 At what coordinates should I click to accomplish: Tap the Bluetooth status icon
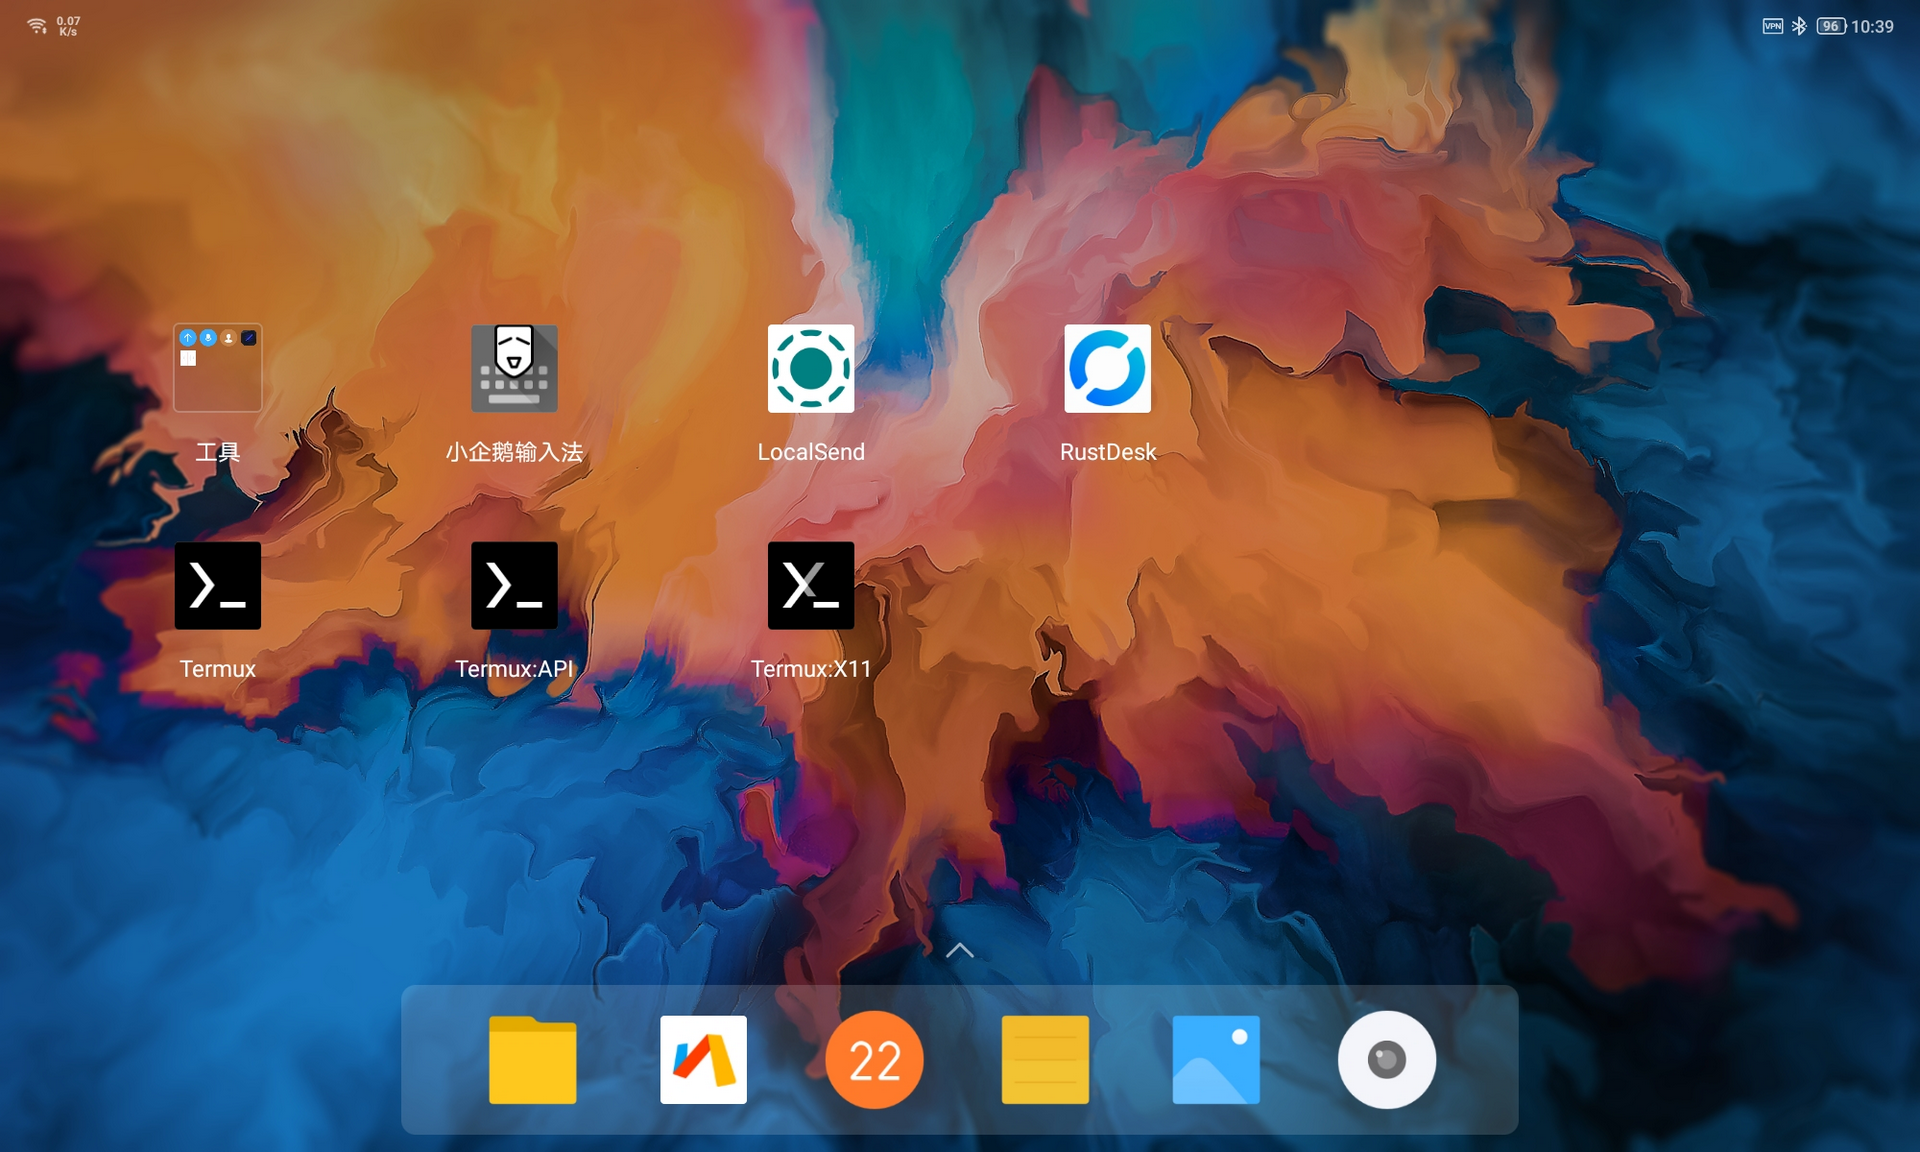tap(1799, 26)
